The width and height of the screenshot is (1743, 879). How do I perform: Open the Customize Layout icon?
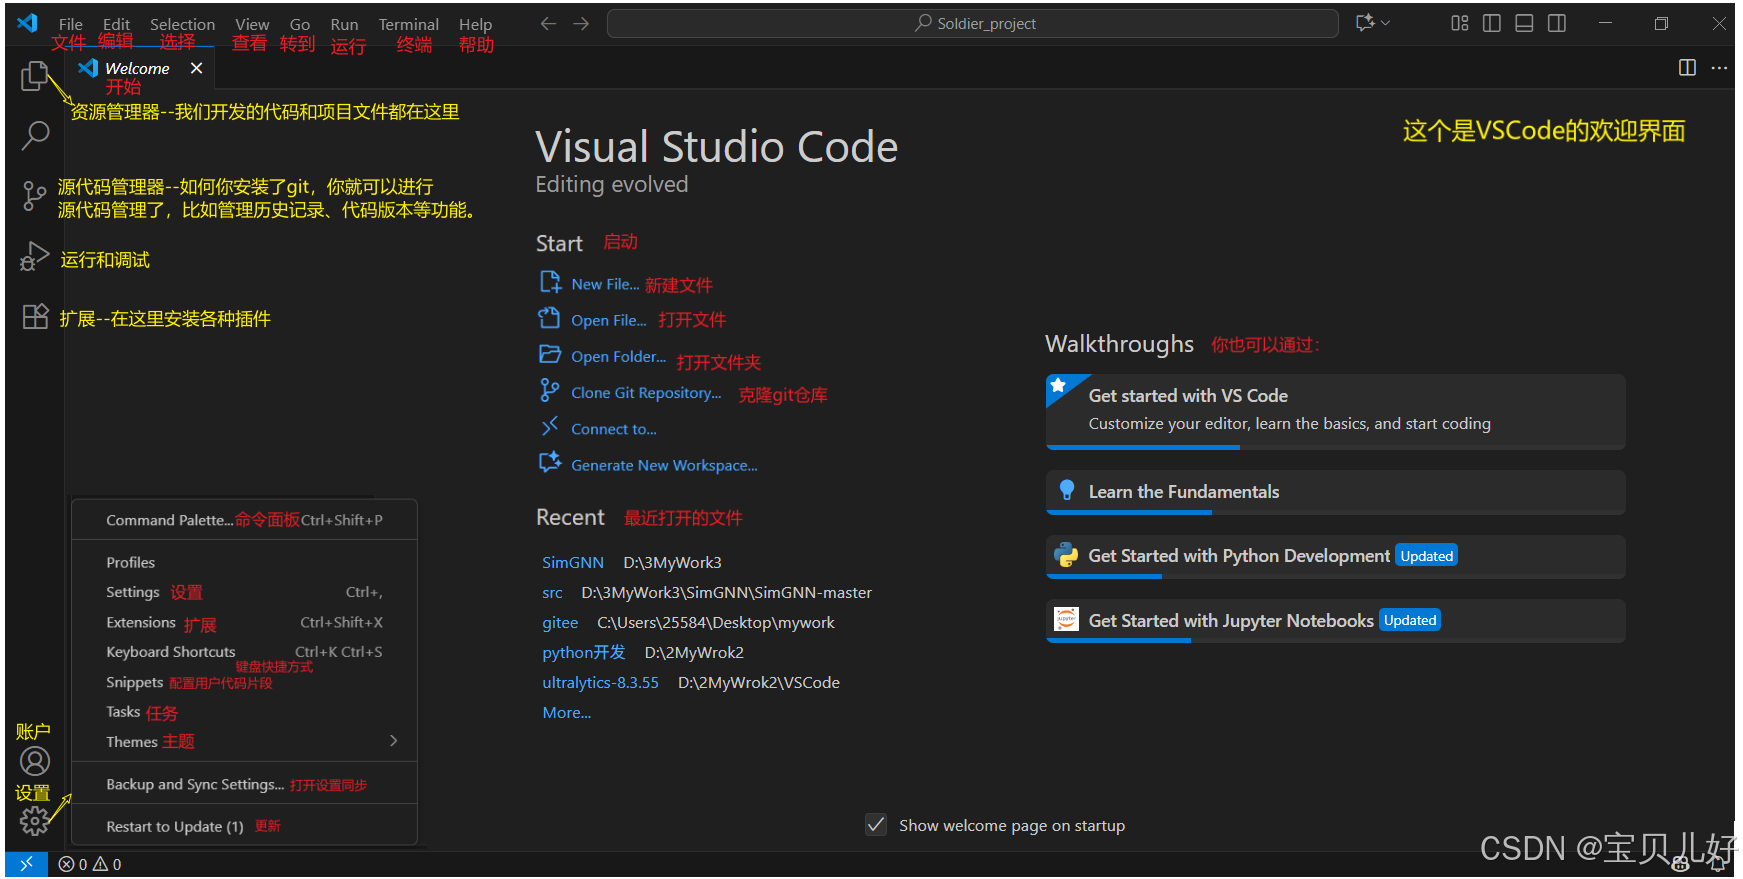pos(1460,23)
